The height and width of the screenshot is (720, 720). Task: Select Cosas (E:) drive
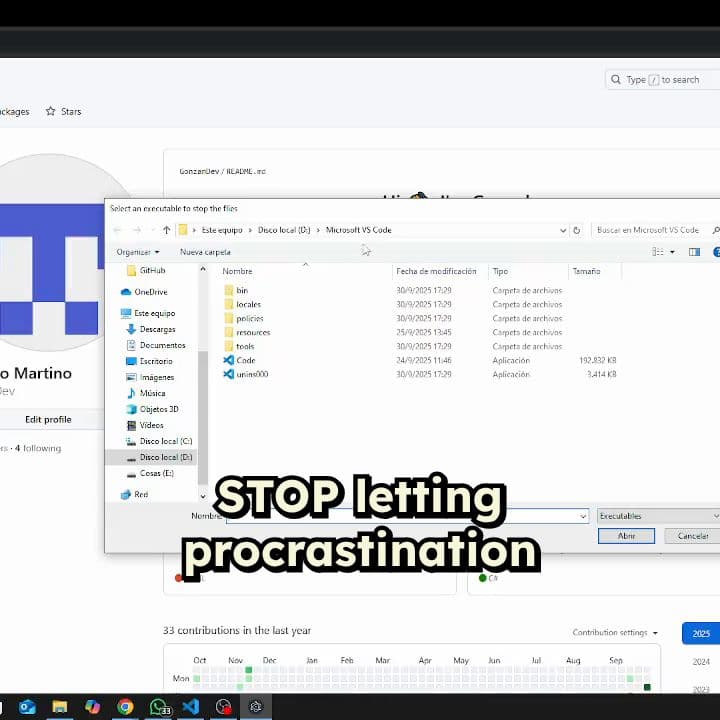pos(150,473)
